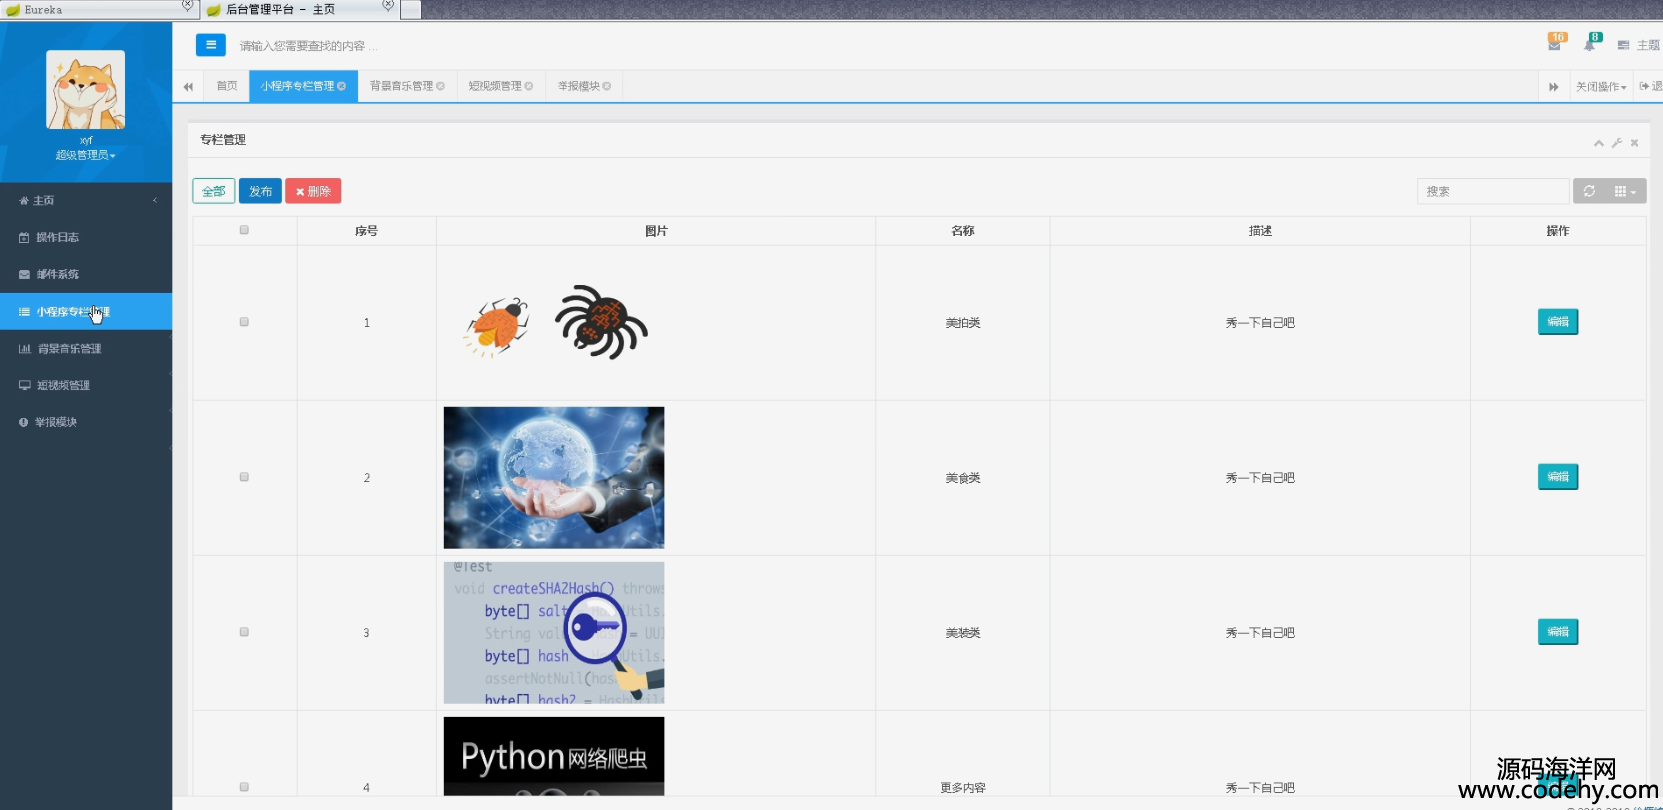Open 短视频管理 in the sidebar
Viewport: 1663px width, 810px height.
point(86,385)
